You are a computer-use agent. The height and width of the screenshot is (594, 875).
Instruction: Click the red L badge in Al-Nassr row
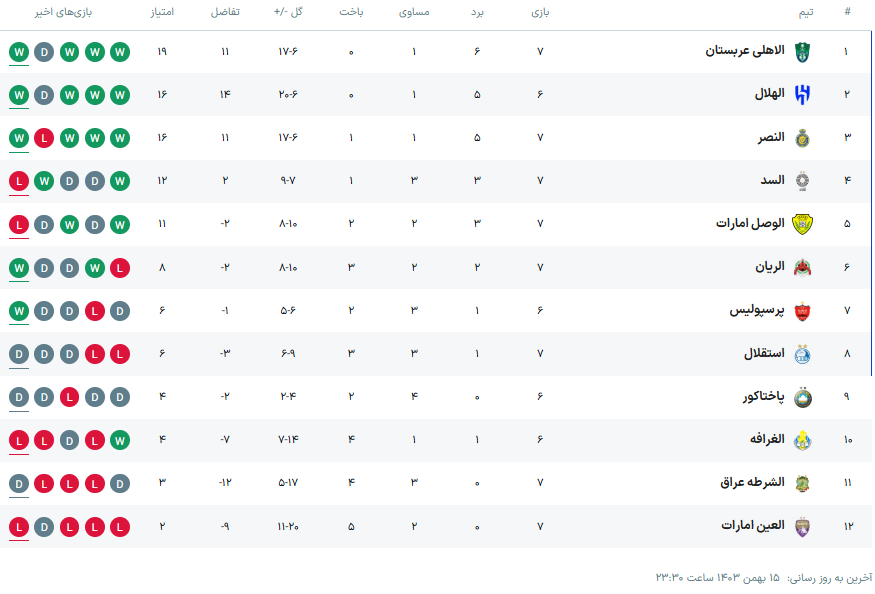point(44,138)
